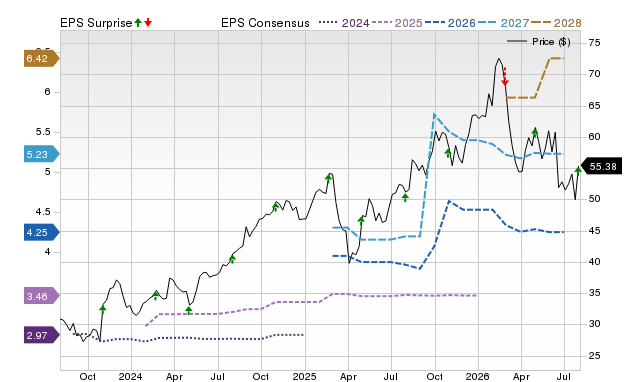Click the EPS Surprise legend label

coord(96,23)
